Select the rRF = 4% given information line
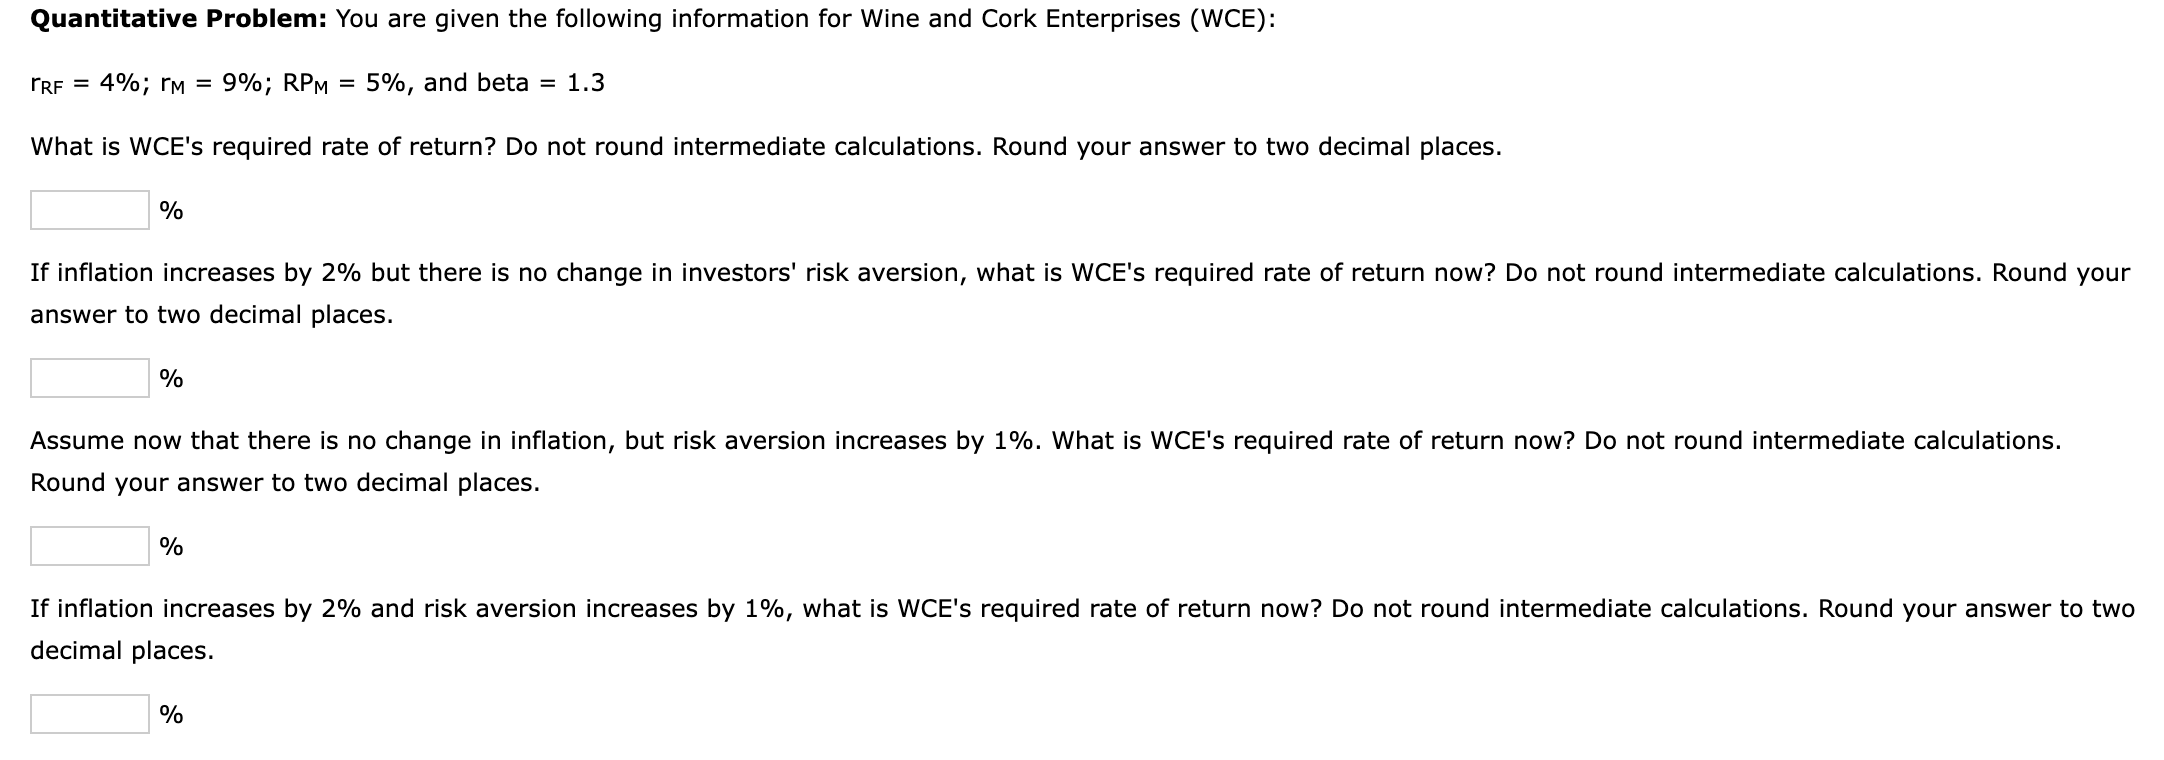The width and height of the screenshot is (2164, 760). click(x=90, y=82)
